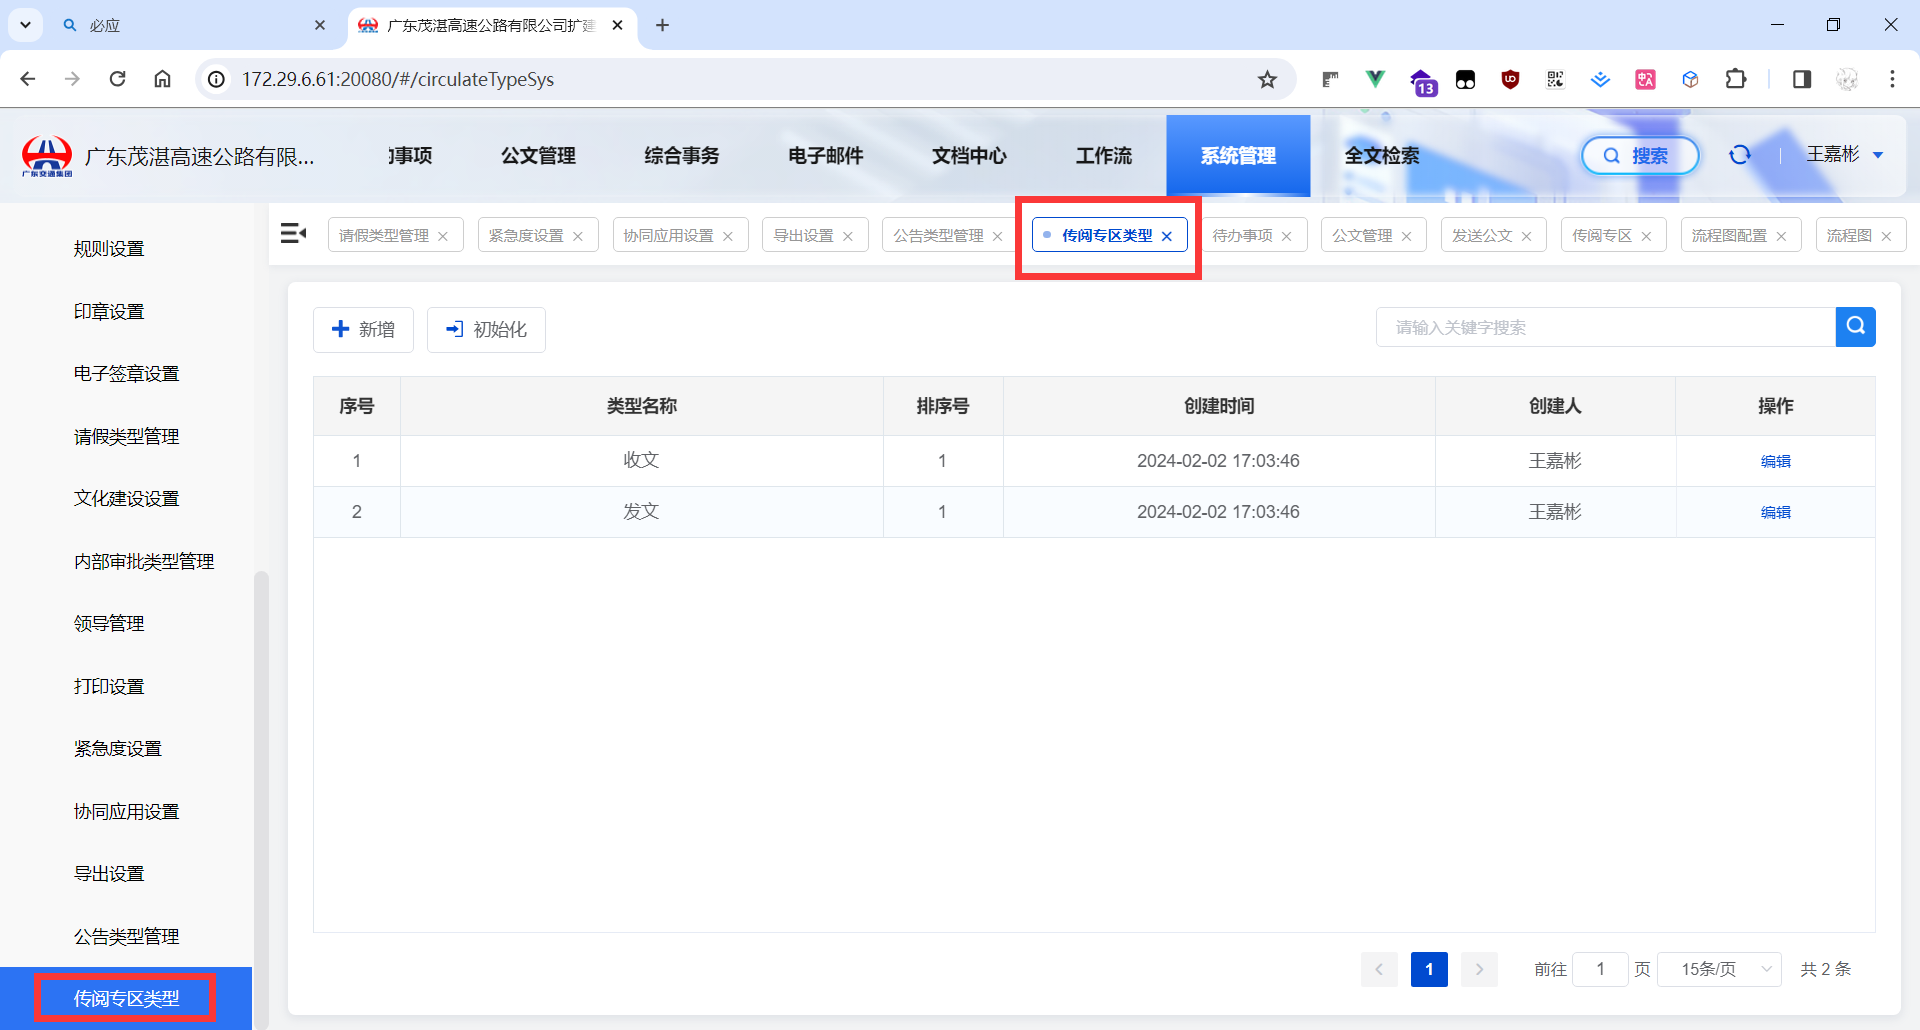
Task: Select the 系统管理 top menu
Action: (1238, 156)
